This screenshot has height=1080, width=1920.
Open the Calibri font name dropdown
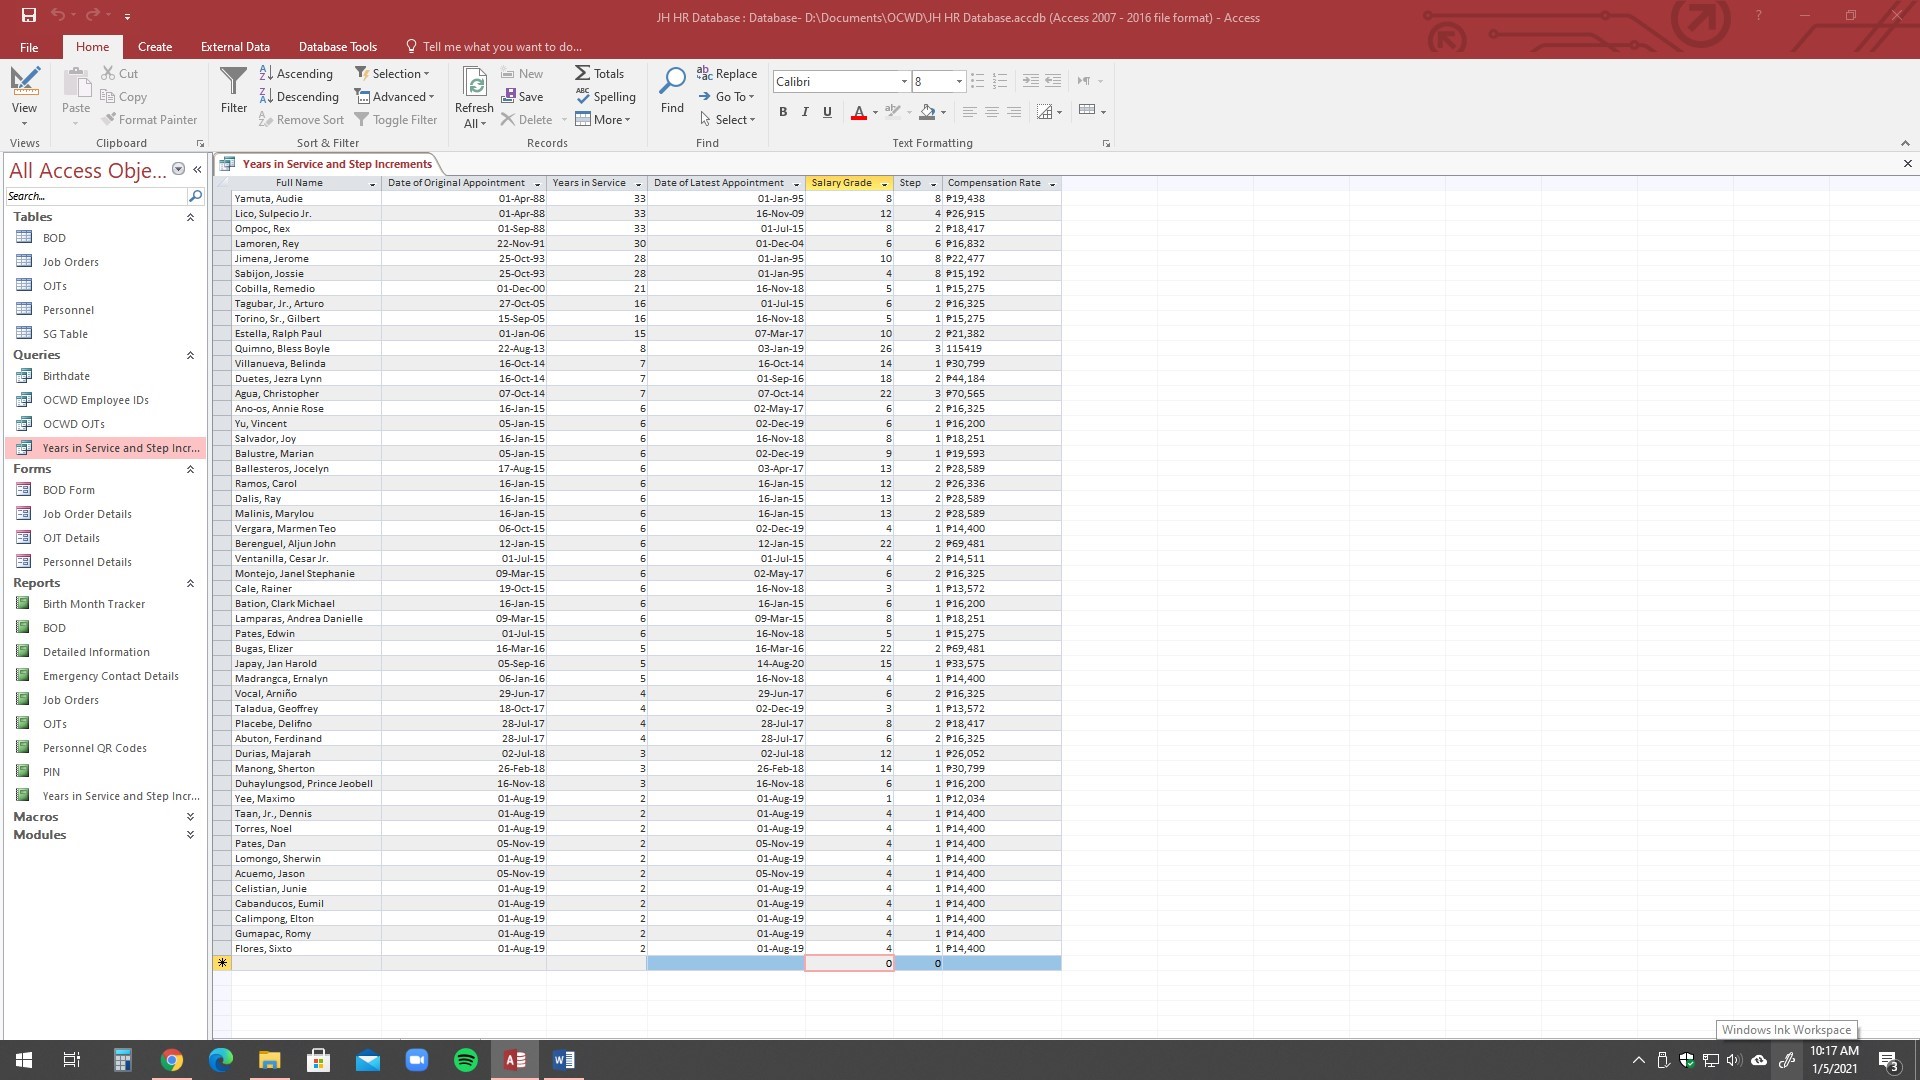coord(904,82)
